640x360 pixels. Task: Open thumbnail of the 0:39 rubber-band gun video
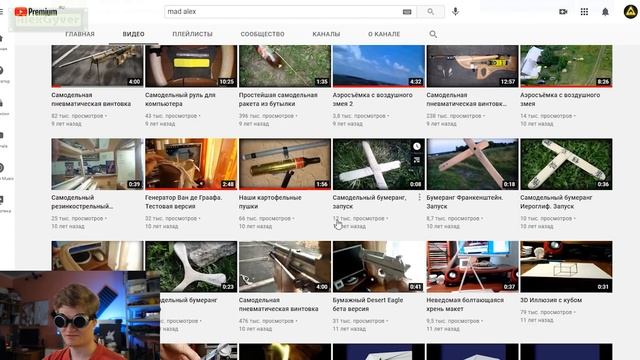click(97, 164)
